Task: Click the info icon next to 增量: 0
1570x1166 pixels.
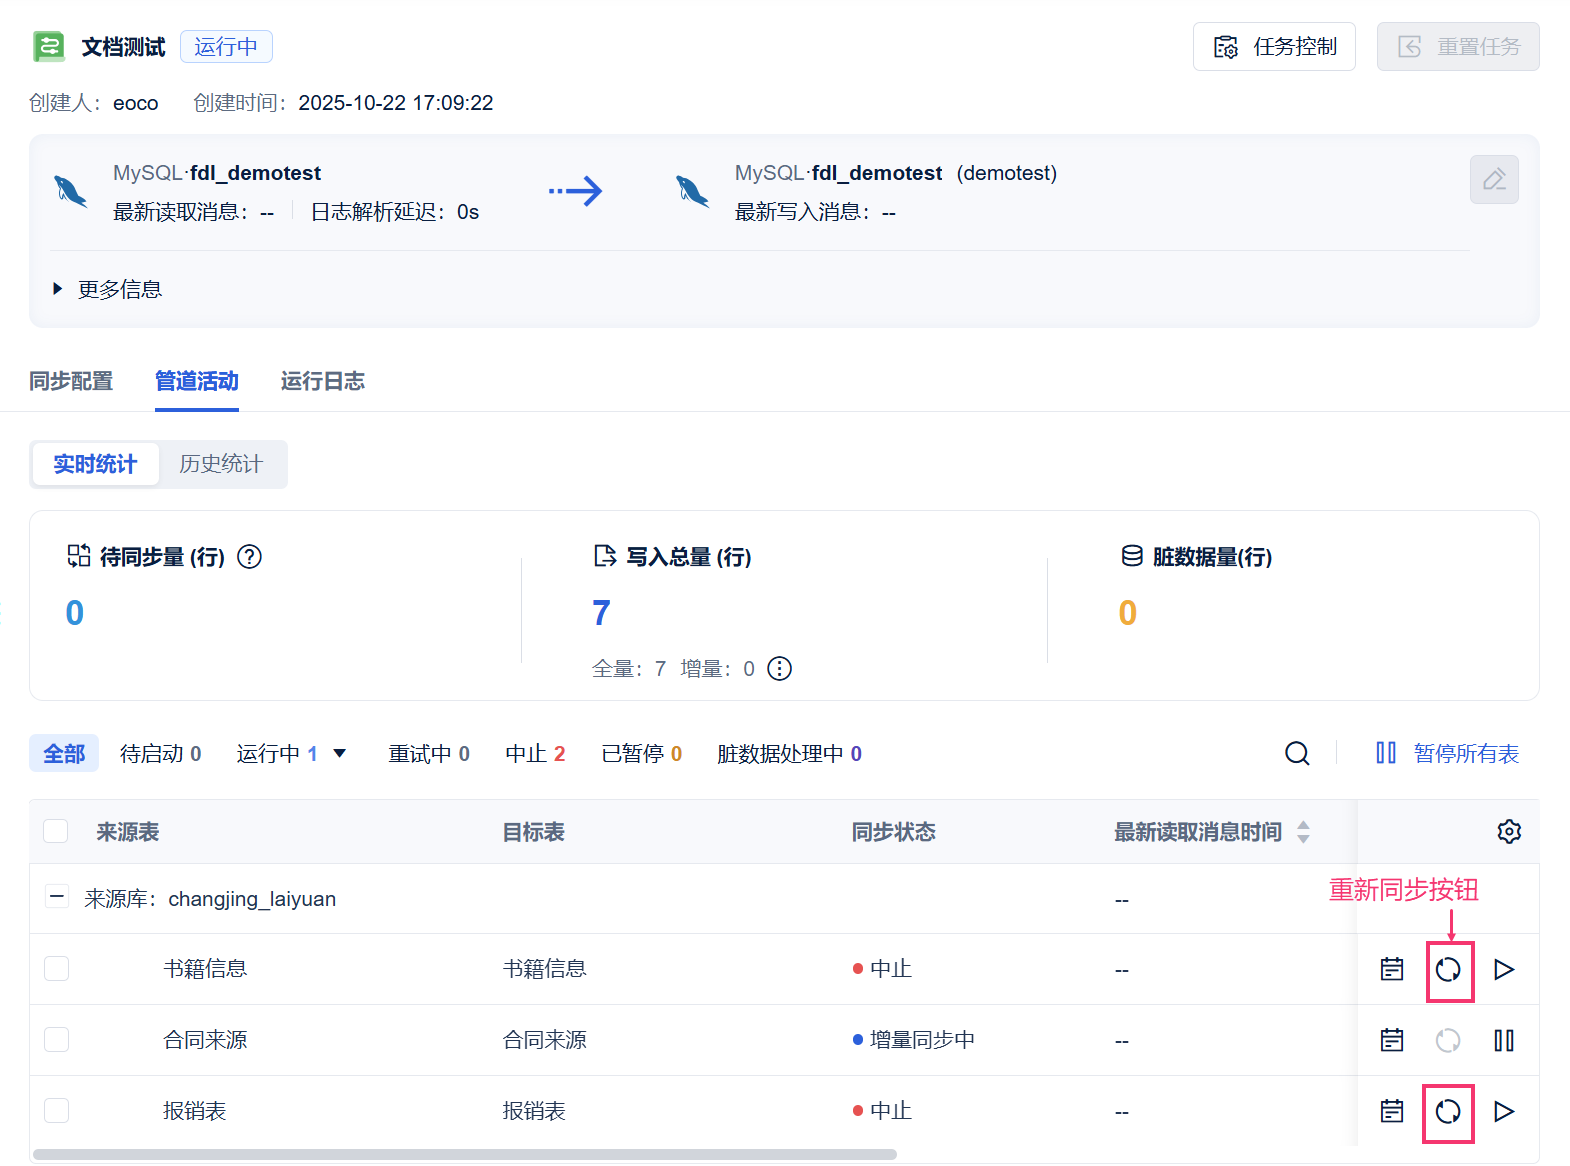Action: [779, 669]
